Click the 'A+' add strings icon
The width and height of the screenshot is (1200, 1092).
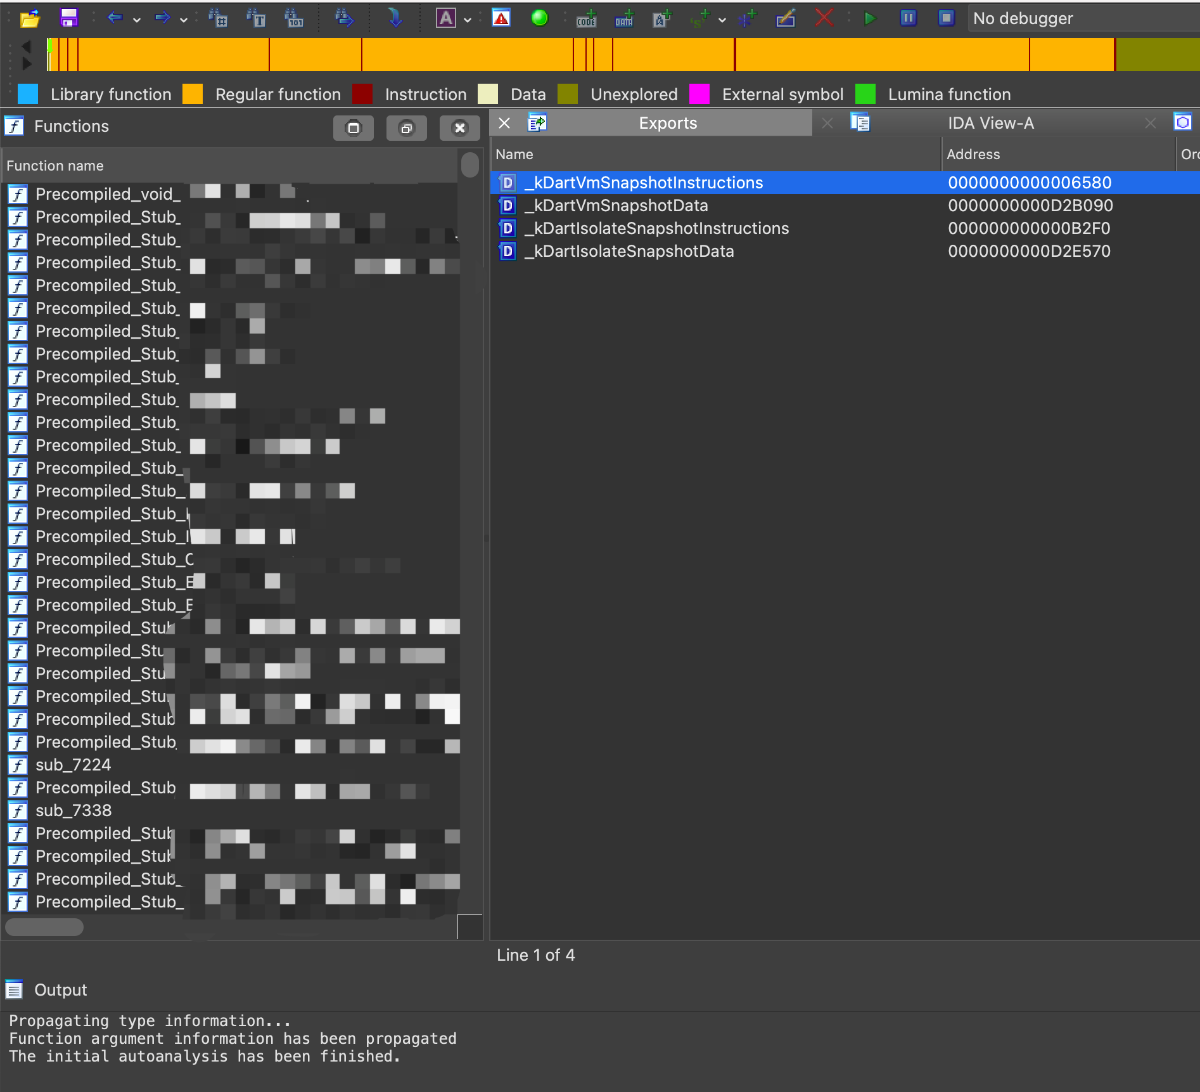pos(662,18)
